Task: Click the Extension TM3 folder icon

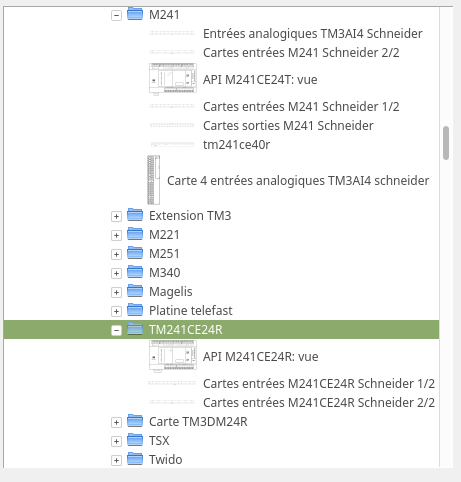Action: pos(135,215)
